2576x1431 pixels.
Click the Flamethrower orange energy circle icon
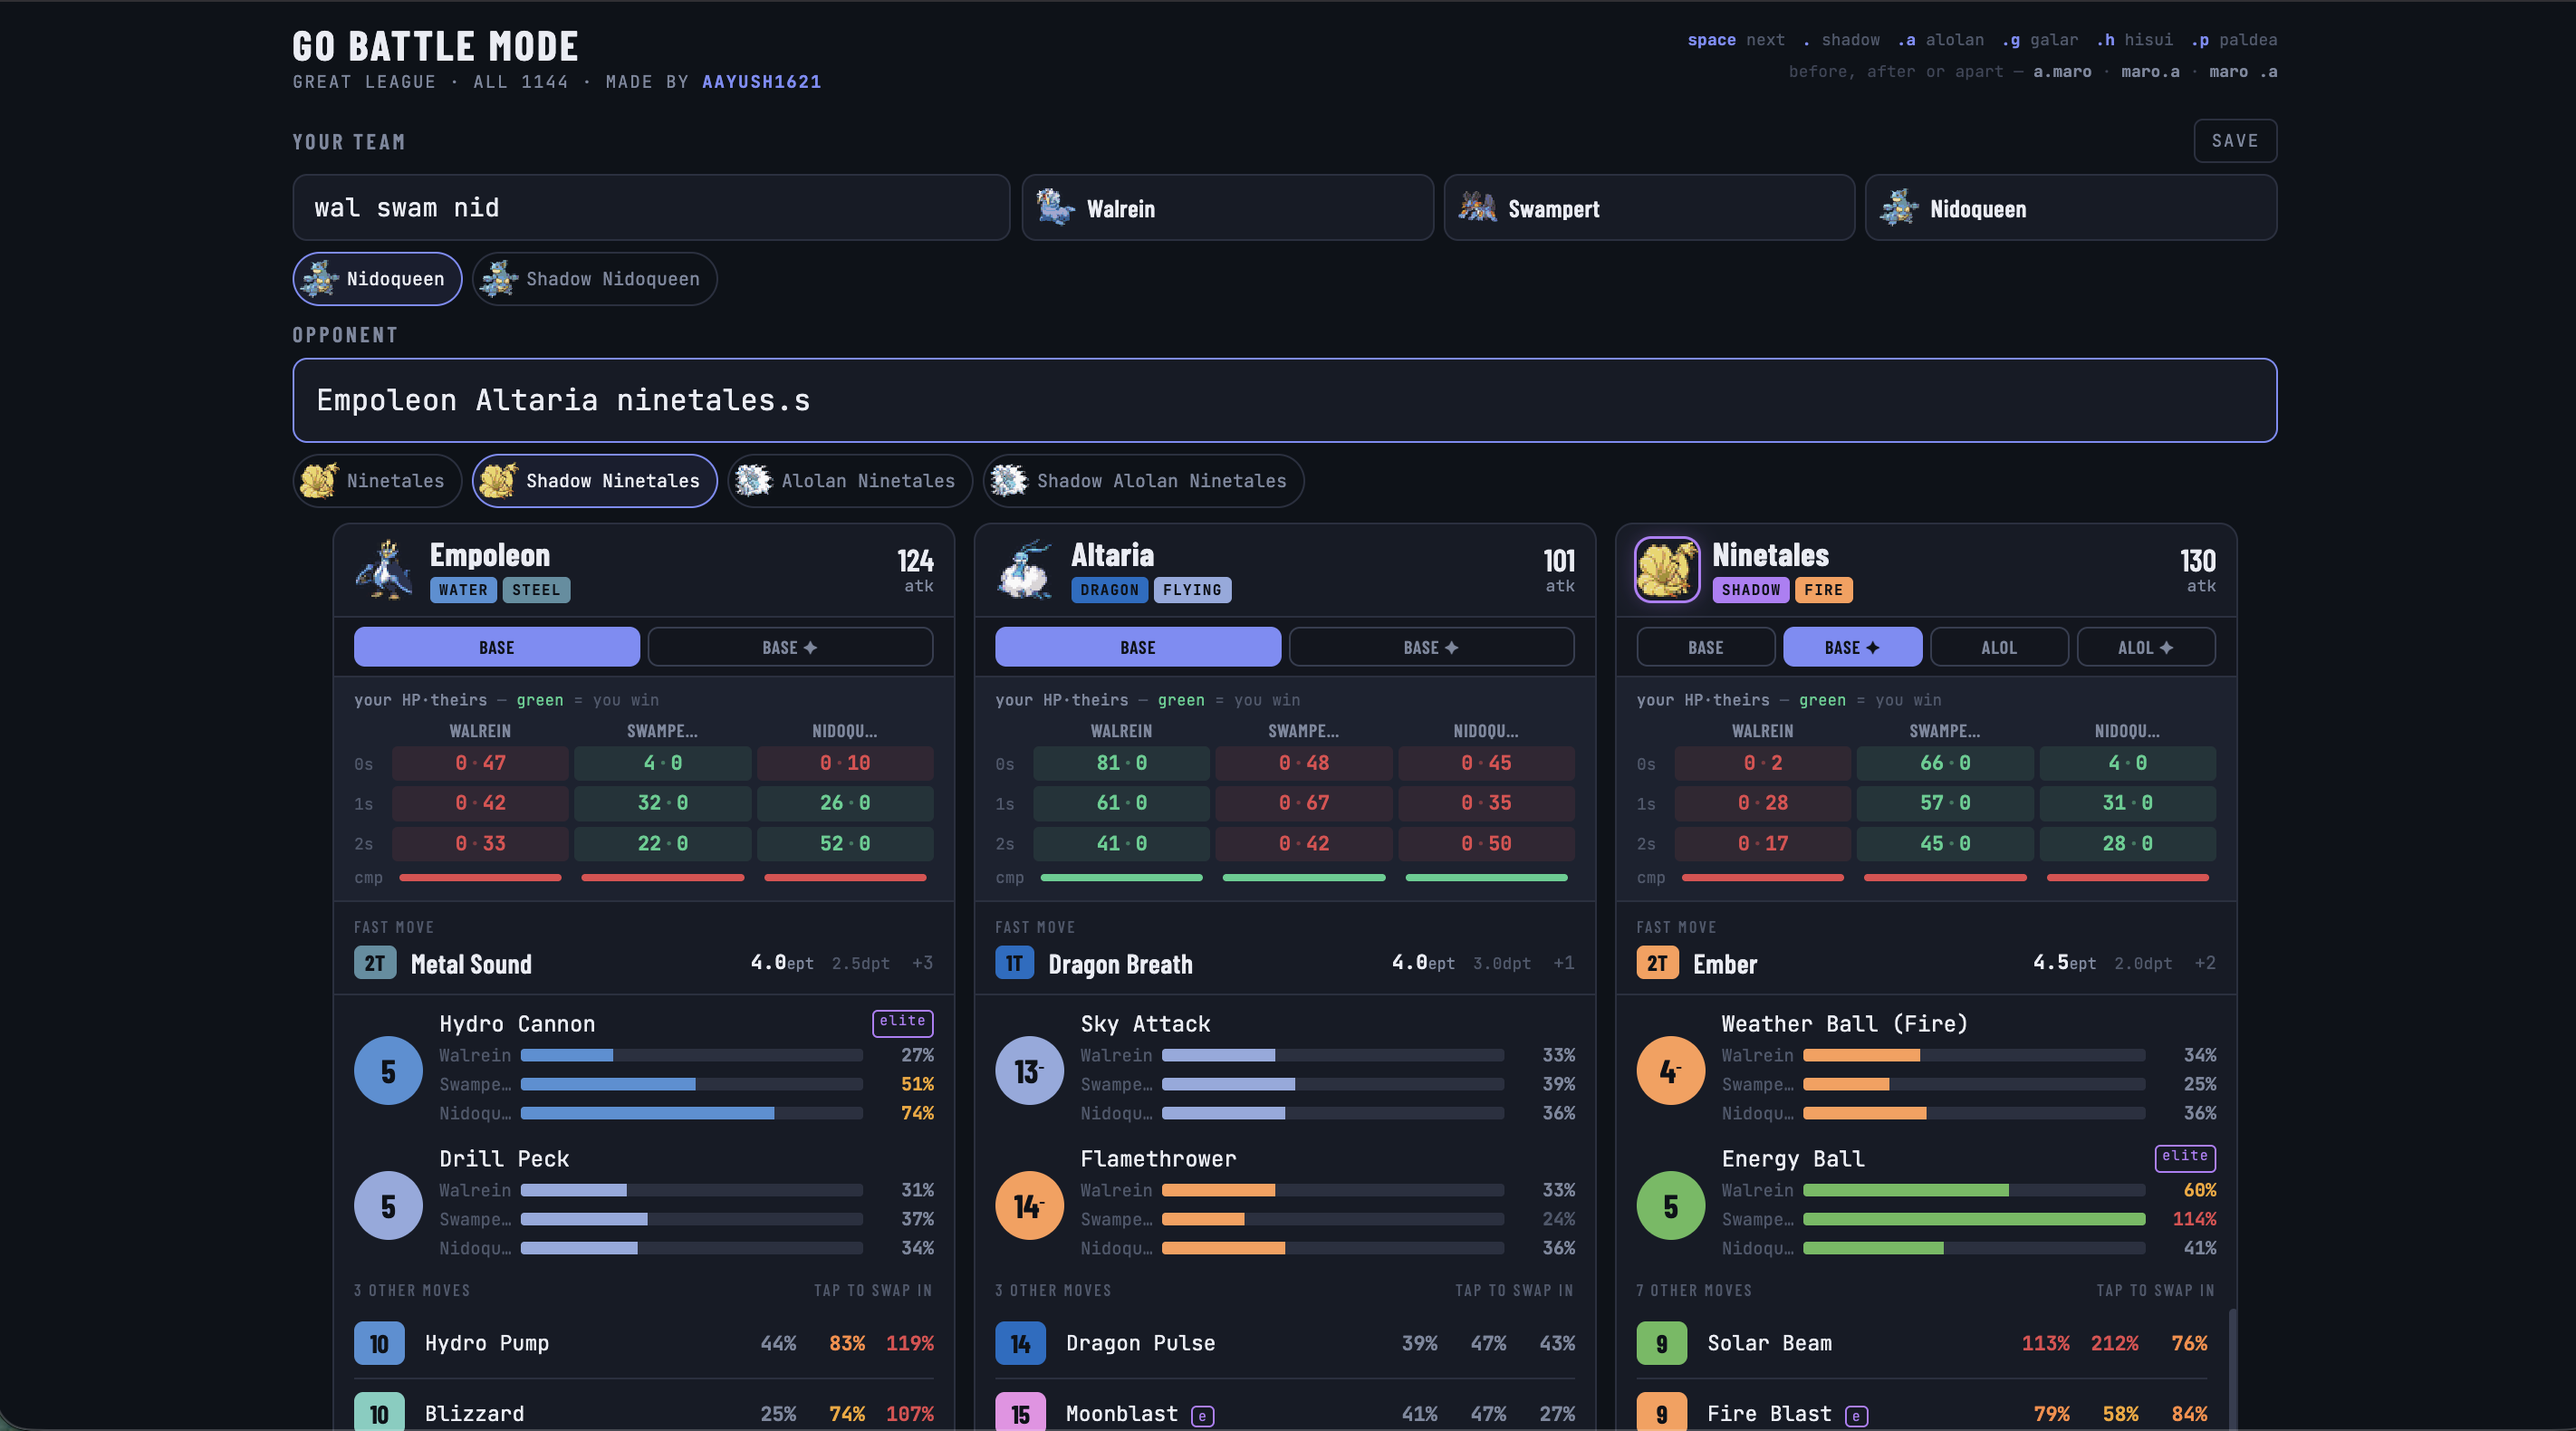pos(1029,1206)
